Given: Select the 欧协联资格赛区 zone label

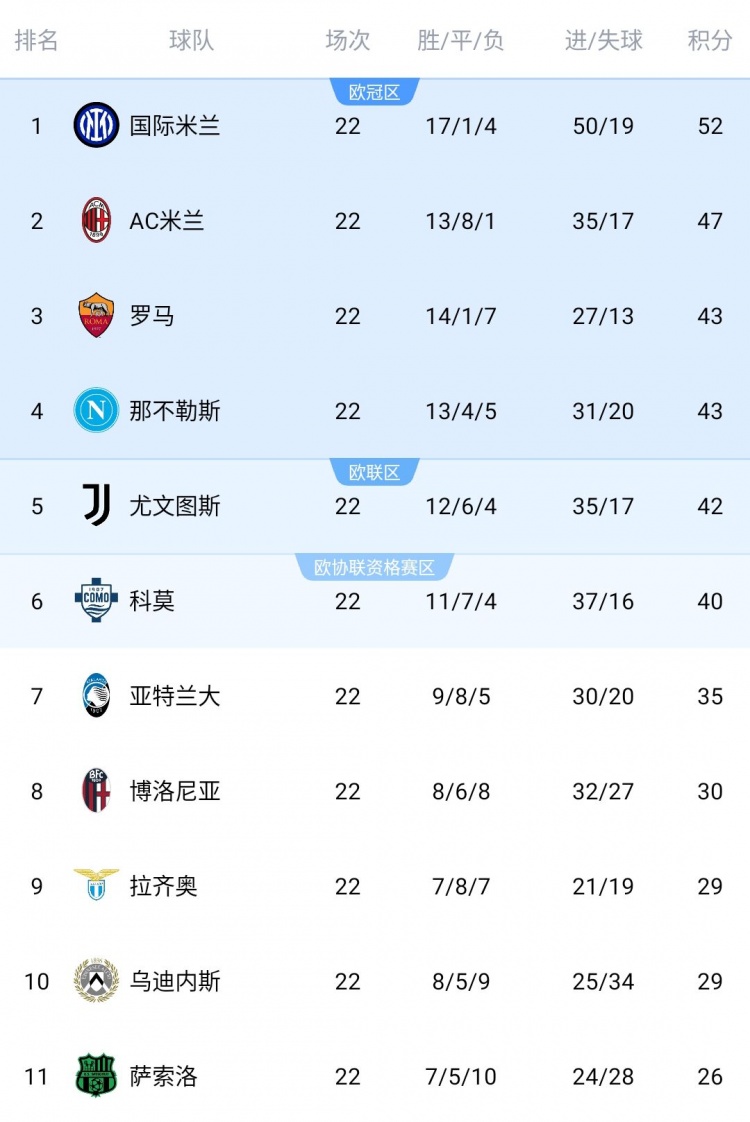Looking at the screenshot, I should pyautogui.click(x=374, y=568).
